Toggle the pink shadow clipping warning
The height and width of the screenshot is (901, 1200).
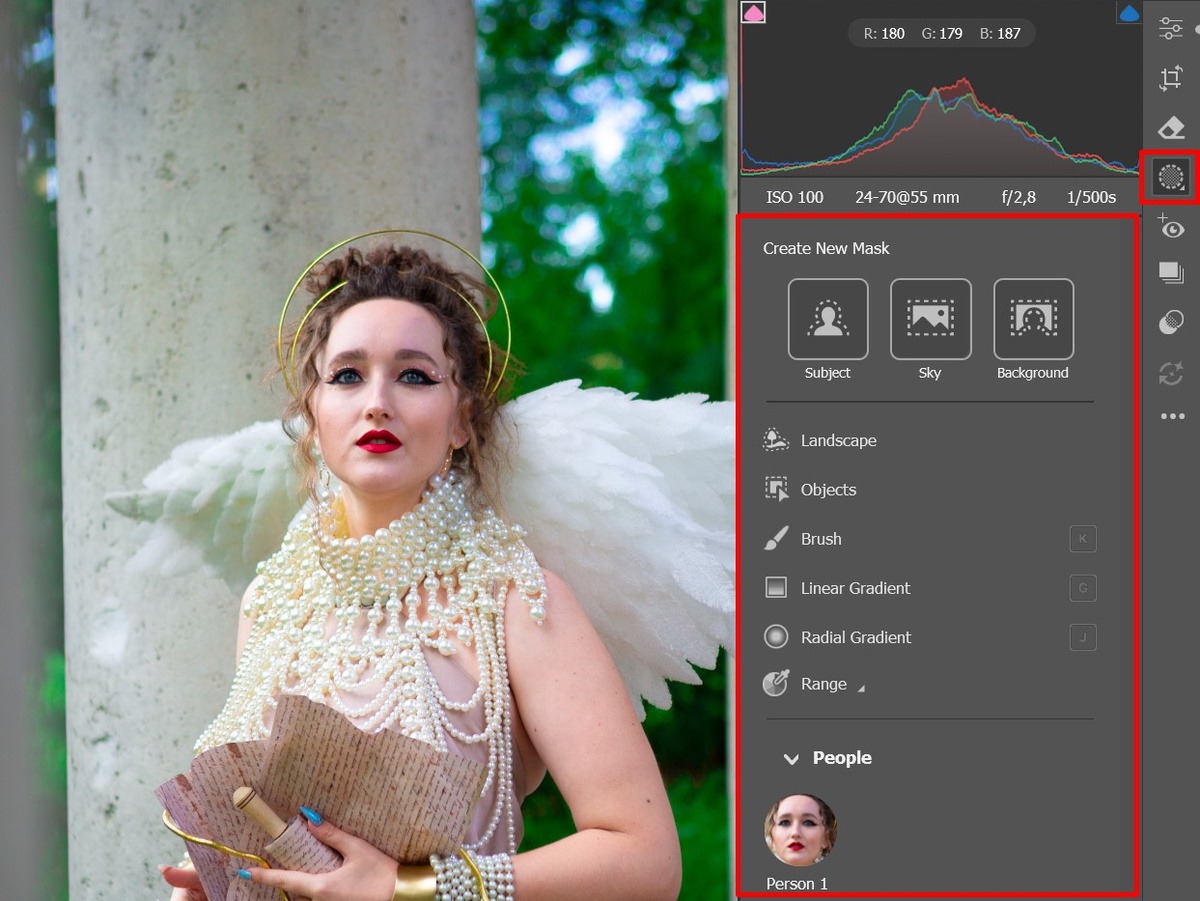[x=753, y=12]
